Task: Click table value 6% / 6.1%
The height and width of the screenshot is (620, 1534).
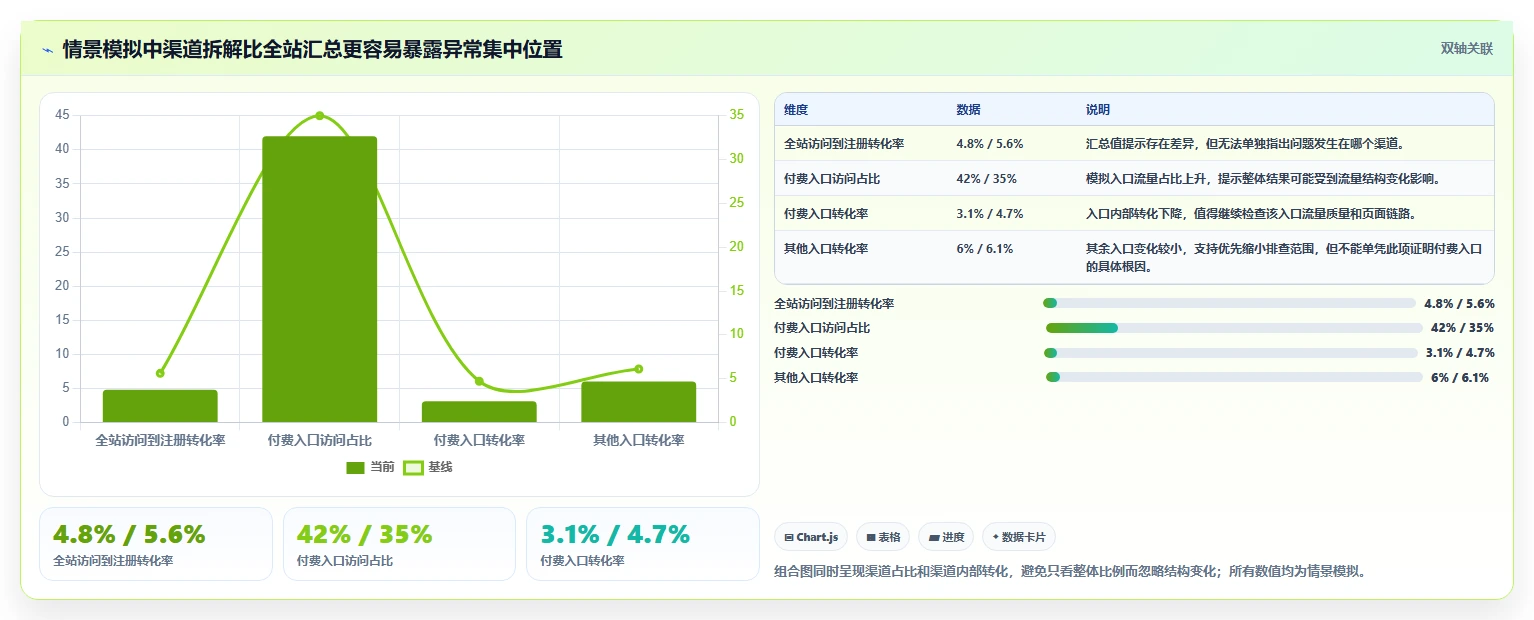Action: coord(984,249)
